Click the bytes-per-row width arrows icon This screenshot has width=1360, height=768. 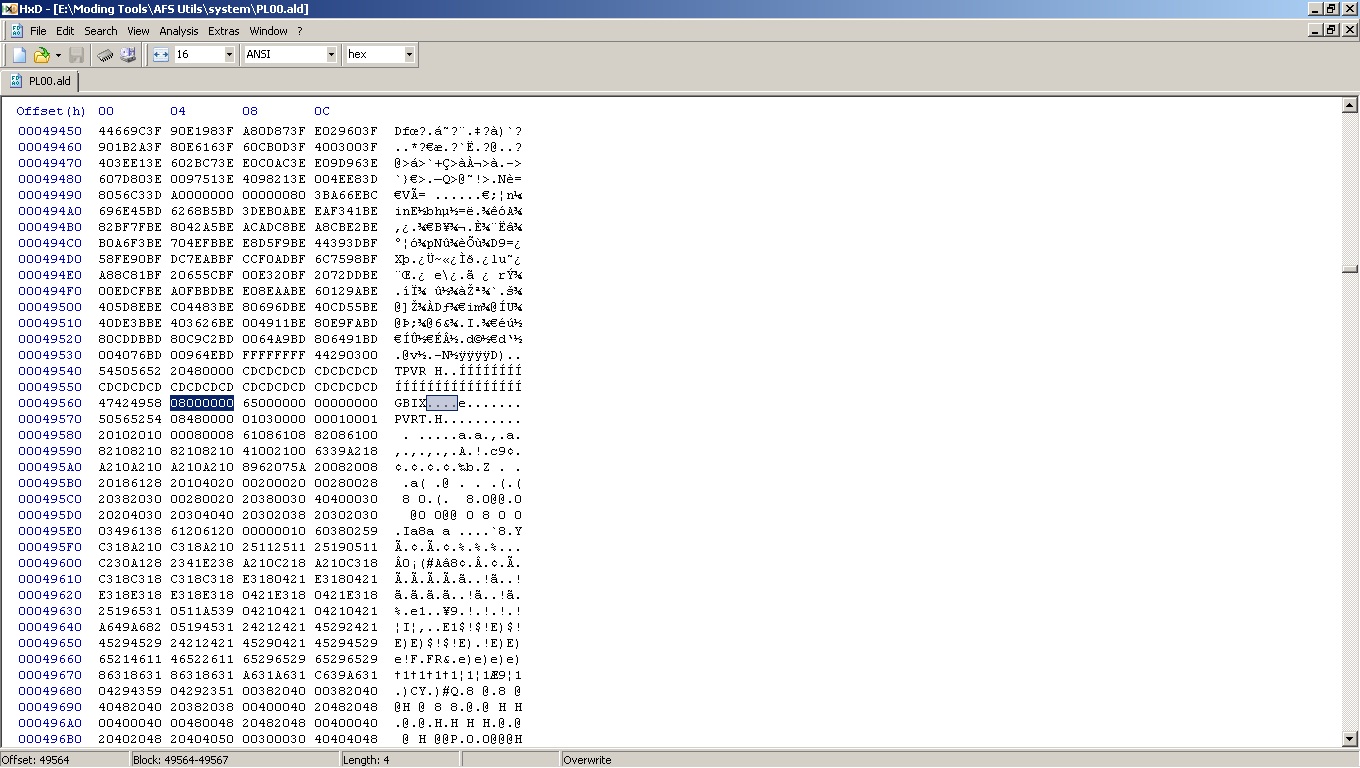click(x=161, y=55)
